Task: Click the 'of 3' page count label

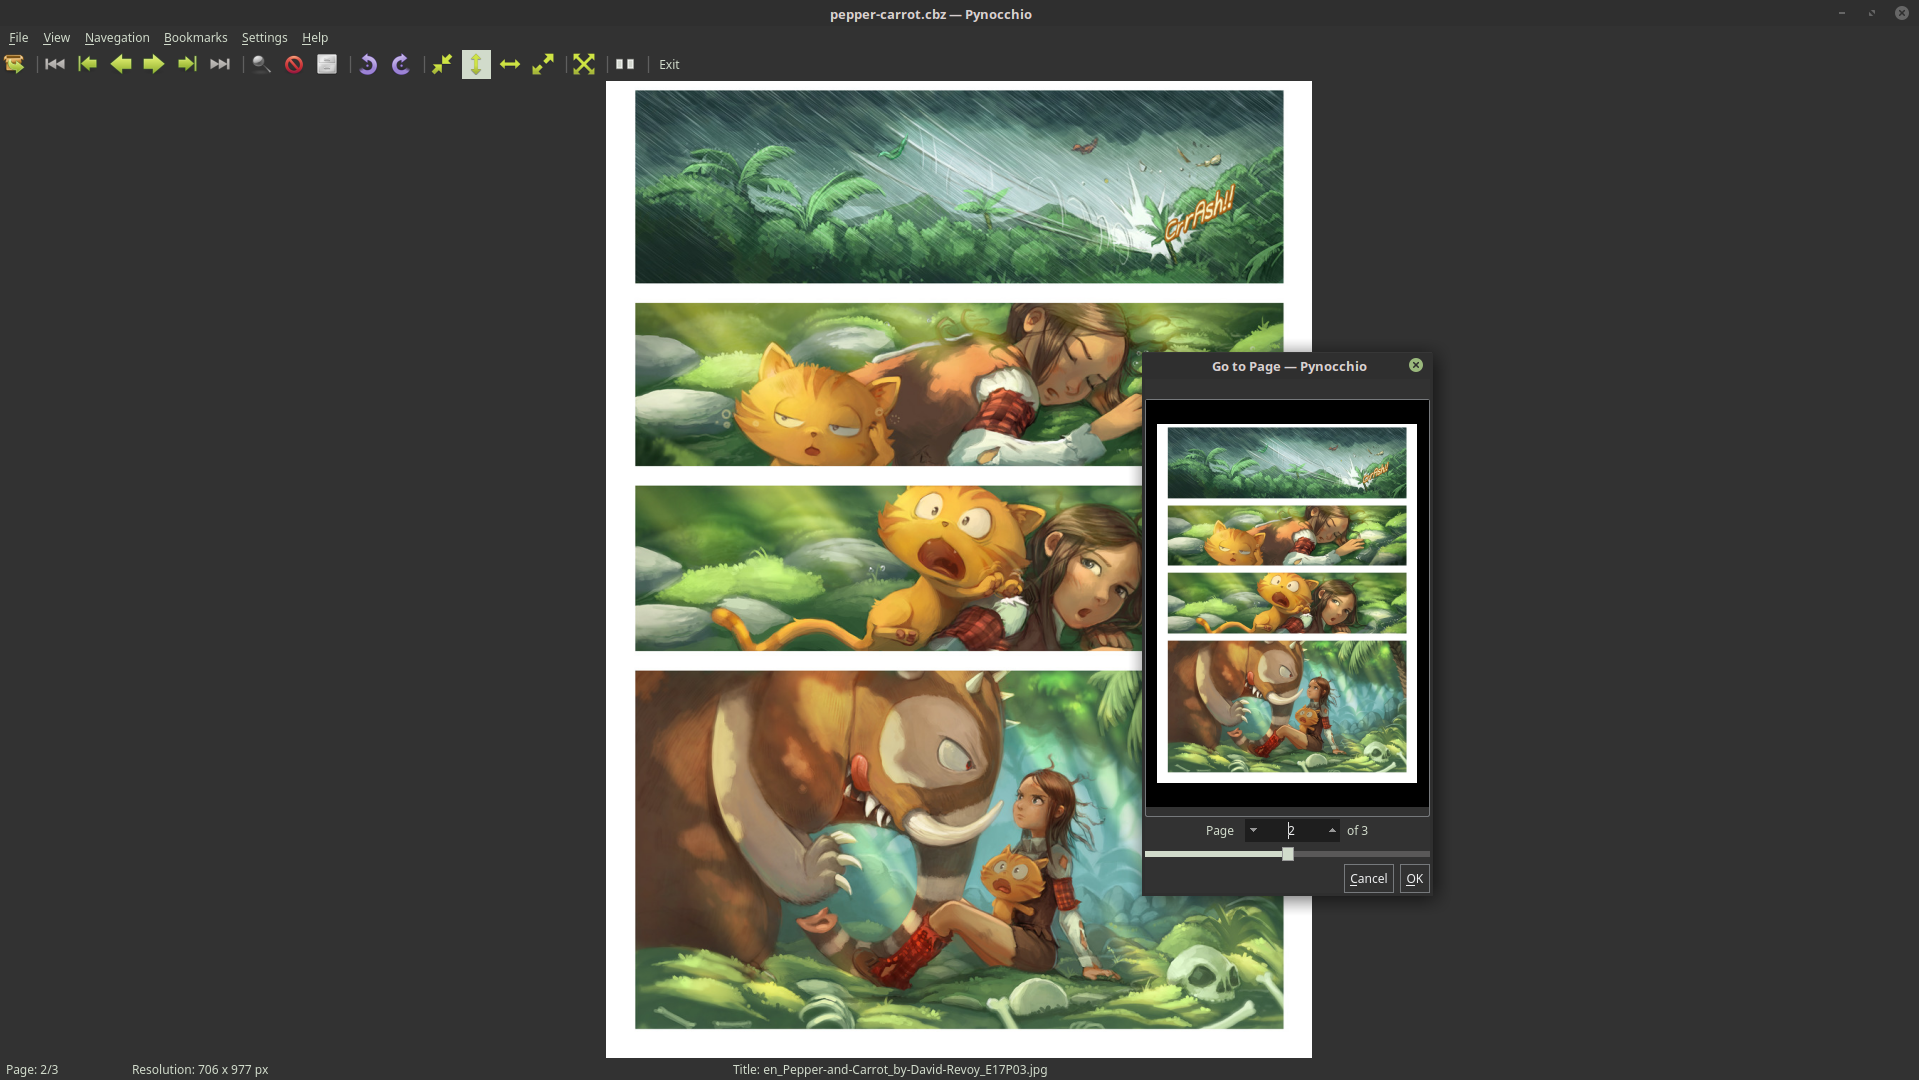Action: click(x=1357, y=830)
